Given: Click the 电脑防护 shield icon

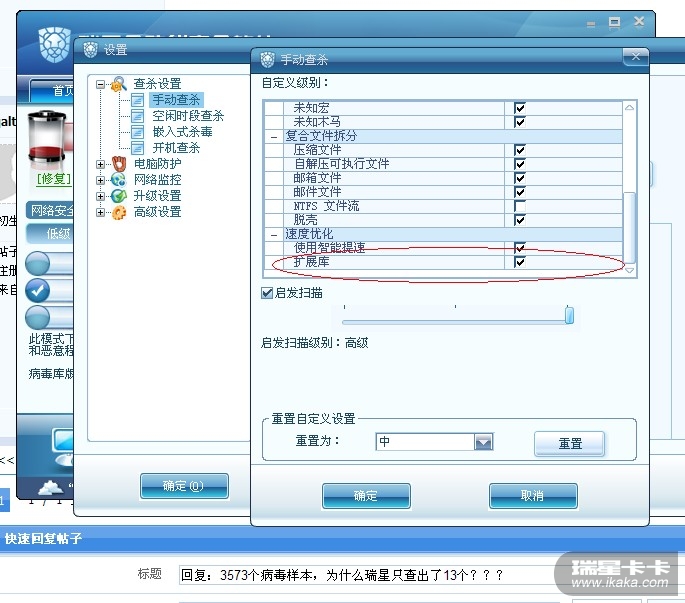Looking at the screenshot, I should point(119,164).
